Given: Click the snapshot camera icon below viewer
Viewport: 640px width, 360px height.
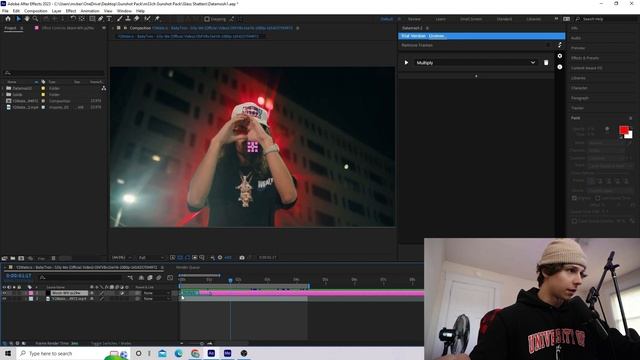Looking at the screenshot, I should 242,258.
